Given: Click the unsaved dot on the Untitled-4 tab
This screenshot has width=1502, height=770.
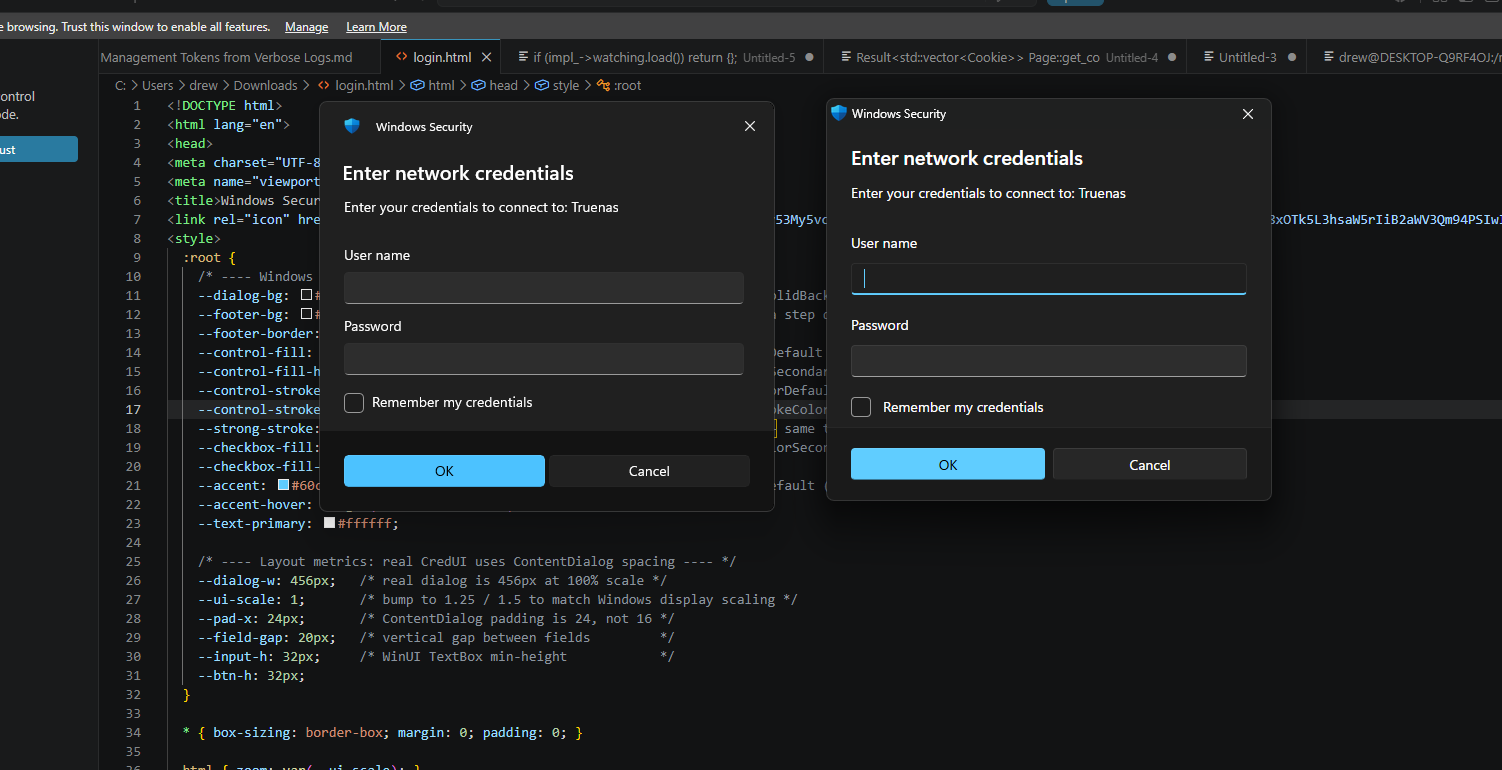Looking at the screenshot, I should tap(1172, 57).
